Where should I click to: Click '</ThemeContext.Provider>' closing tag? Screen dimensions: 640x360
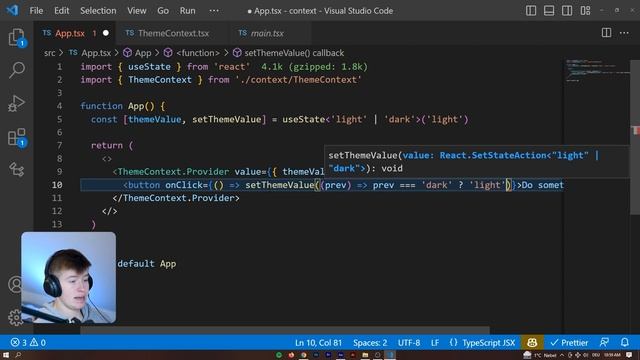pyautogui.click(x=176, y=198)
